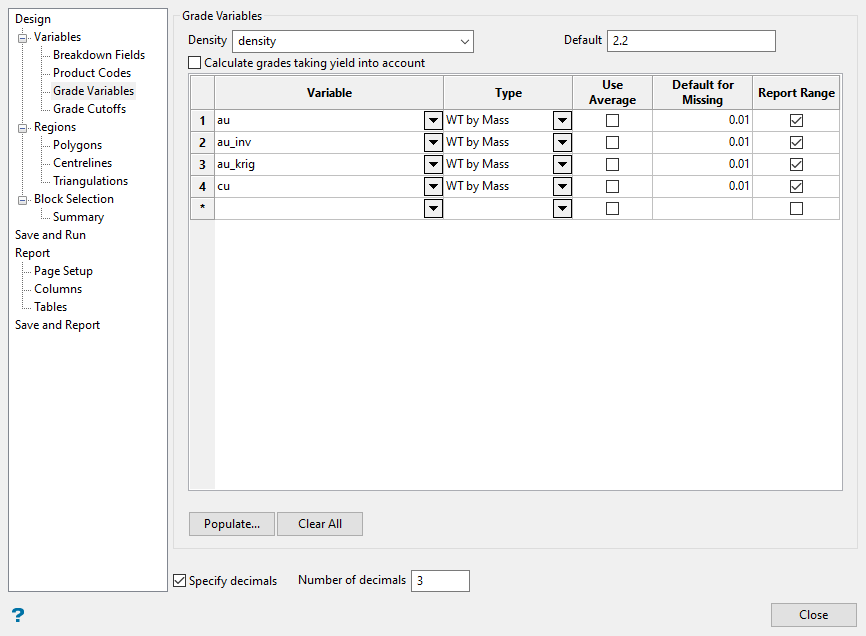Open the Density dropdown
Image resolution: width=866 pixels, height=636 pixels.
464,41
